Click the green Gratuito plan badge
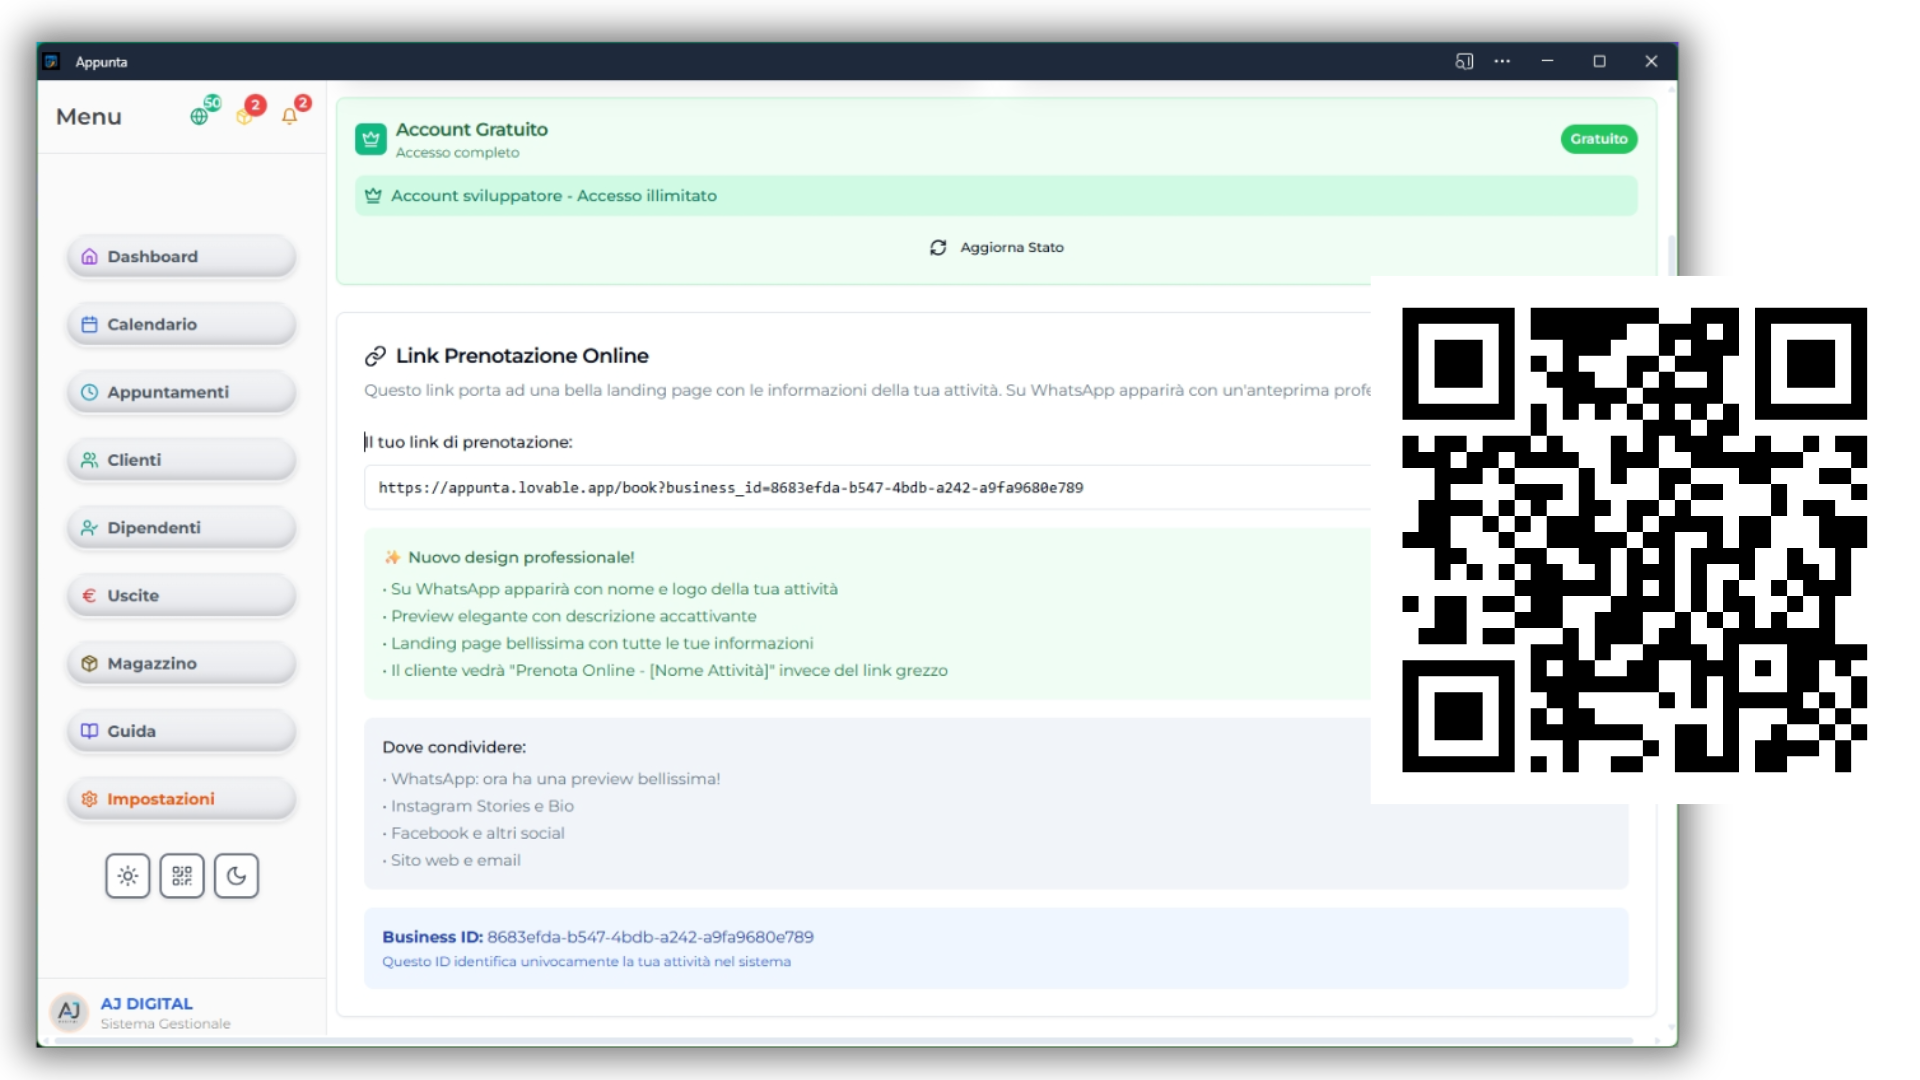Image resolution: width=1920 pixels, height=1080 pixels. [1598, 139]
